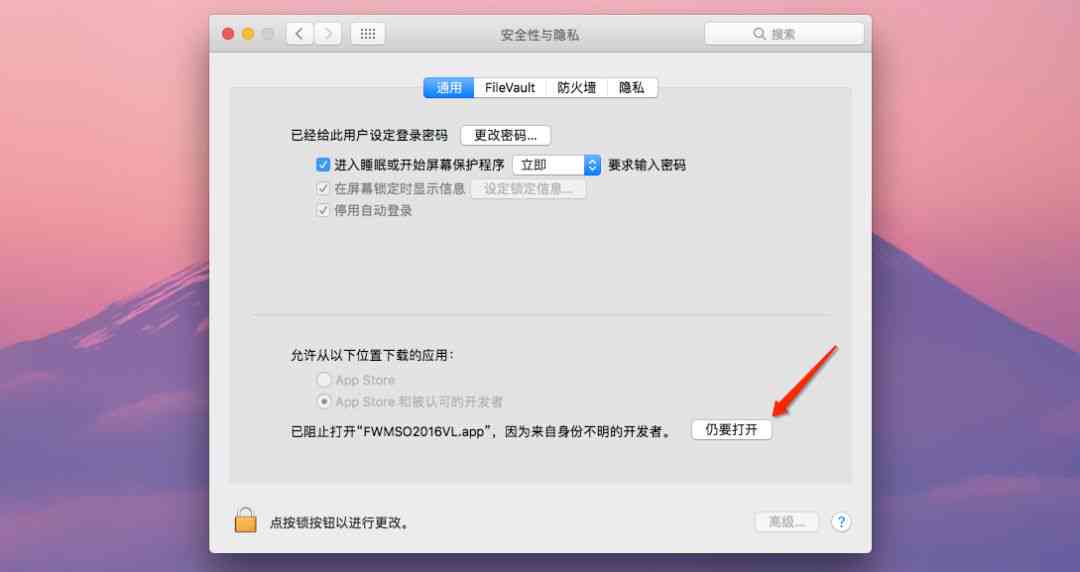Viewport: 1080px width, 572px height.
Task: Show all preferences grid button
Action: pyautogui.click(x=368, y=34)
